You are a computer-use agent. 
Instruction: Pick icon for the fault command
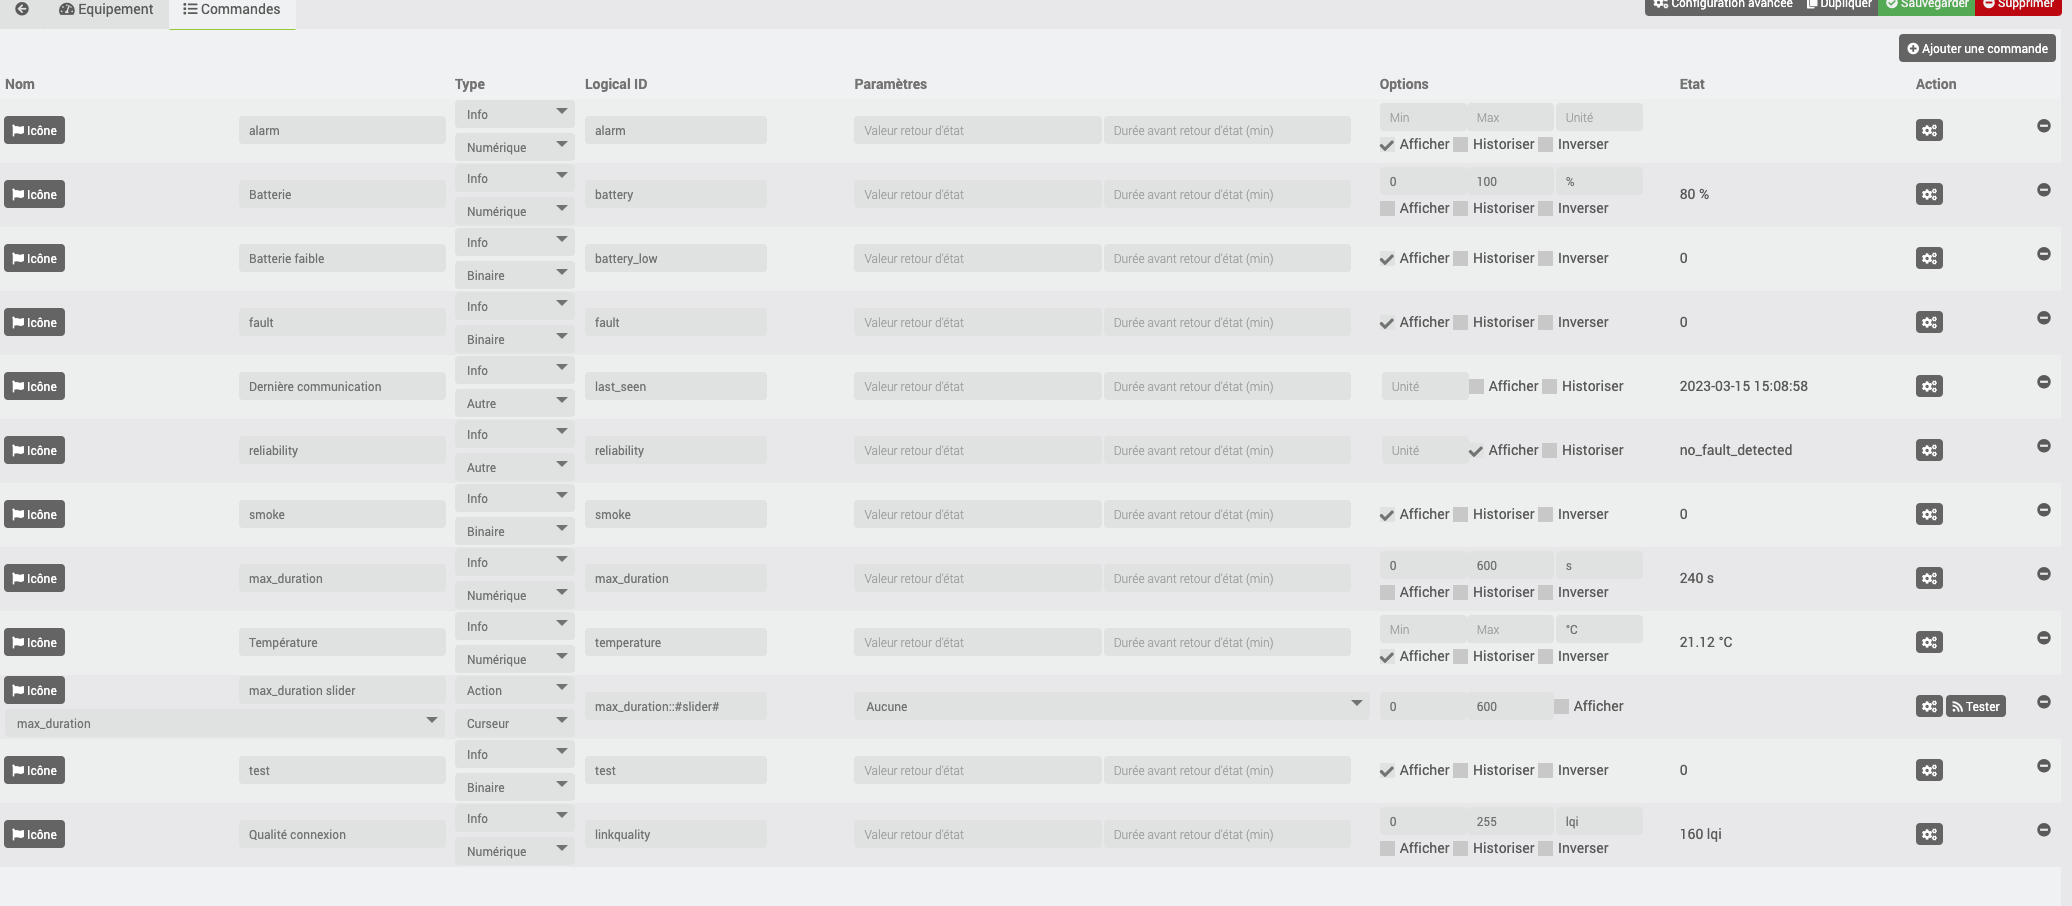35,322
